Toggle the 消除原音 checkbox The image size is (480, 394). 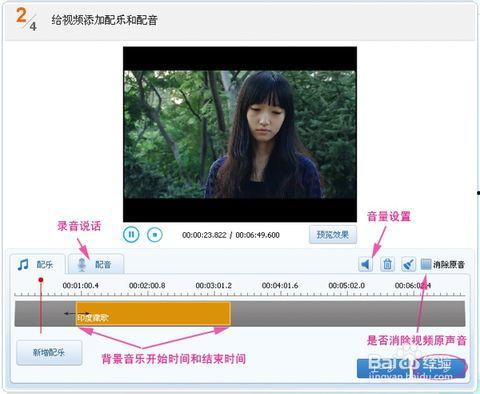426,264
